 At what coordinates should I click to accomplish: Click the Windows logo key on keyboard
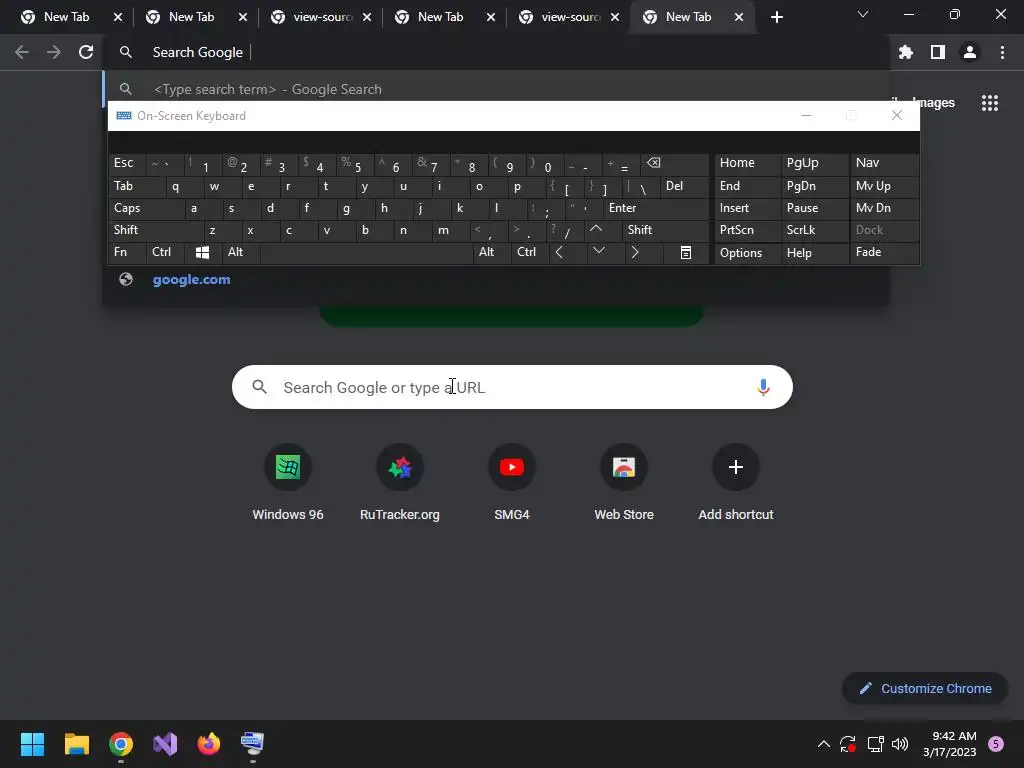click(x=202, y=252)
